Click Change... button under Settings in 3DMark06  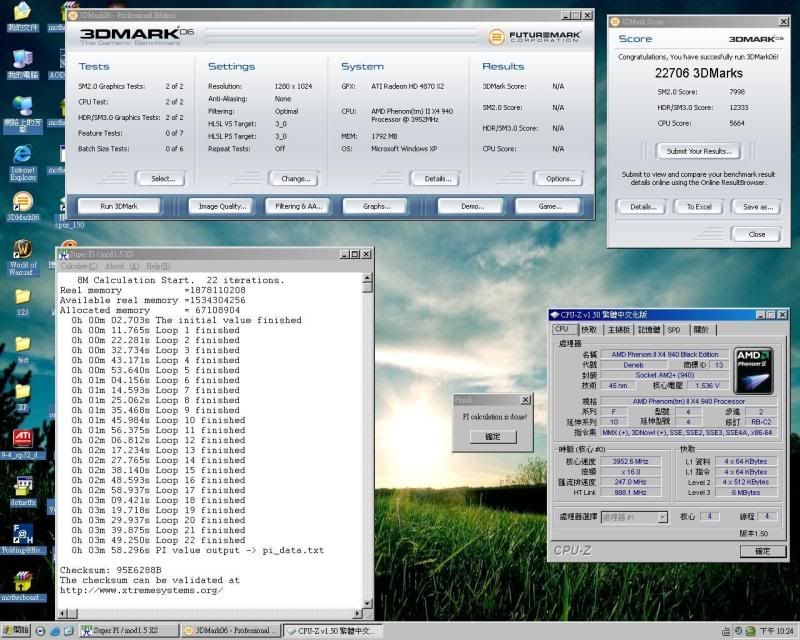tap(295, 179)
